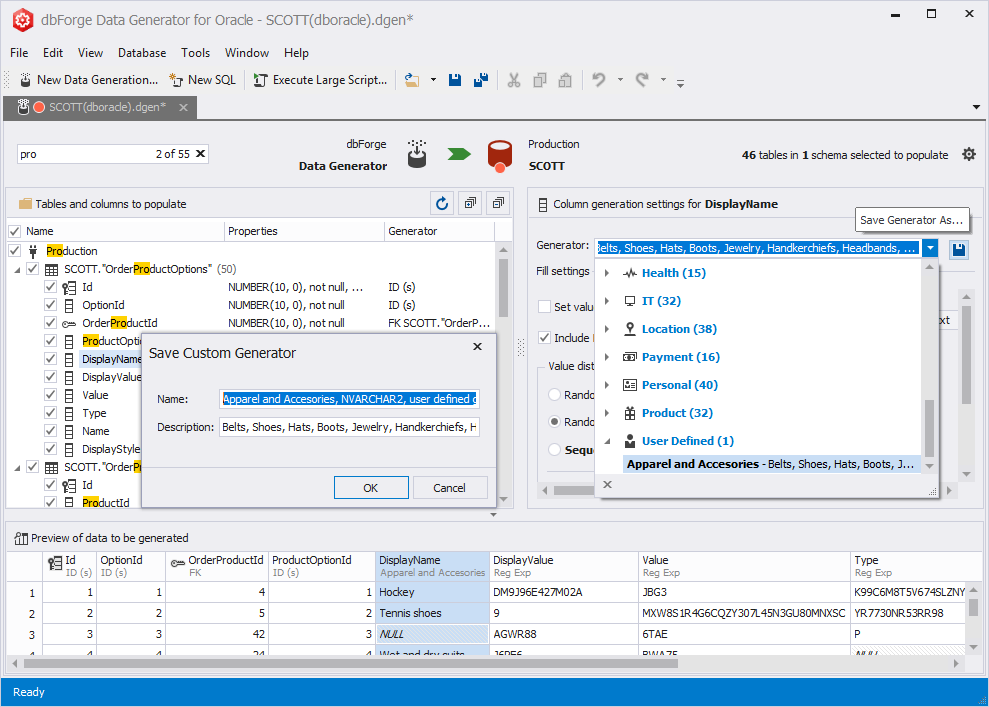Select the Apparel and Accesories generator item

pos(771,464)
